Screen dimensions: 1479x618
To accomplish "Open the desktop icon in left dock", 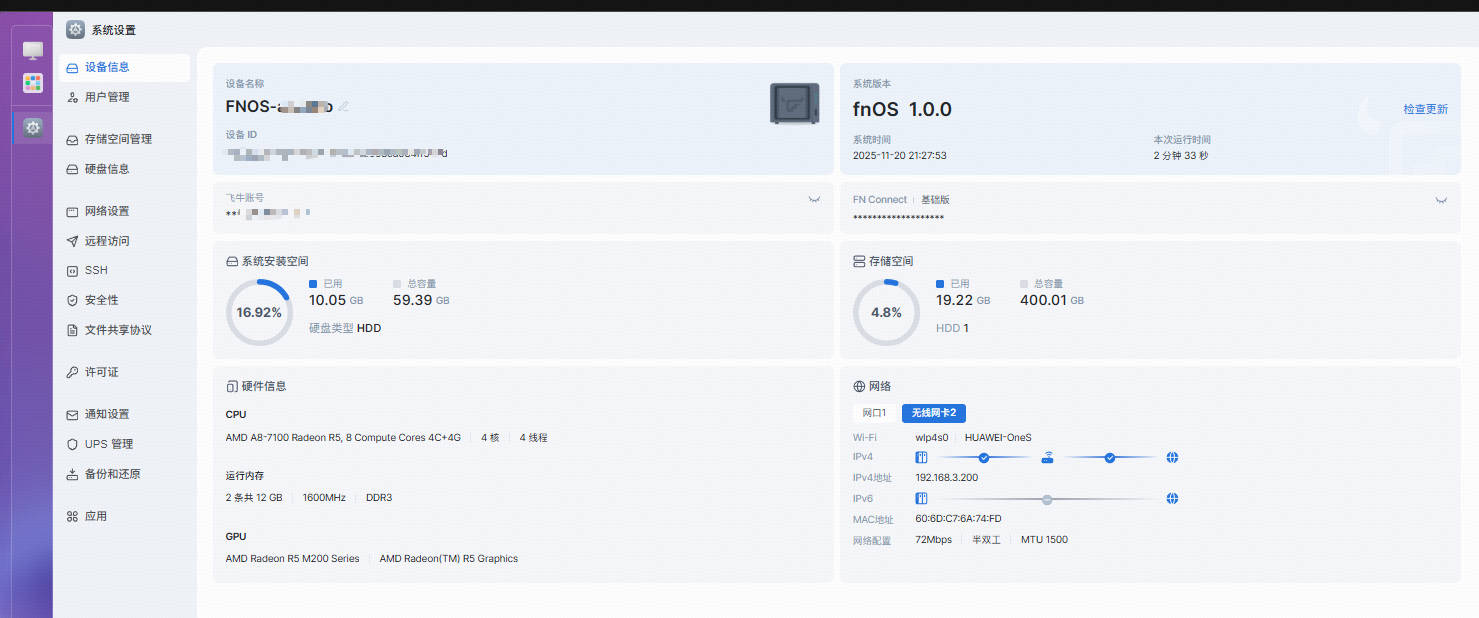I will click(33, 50).
